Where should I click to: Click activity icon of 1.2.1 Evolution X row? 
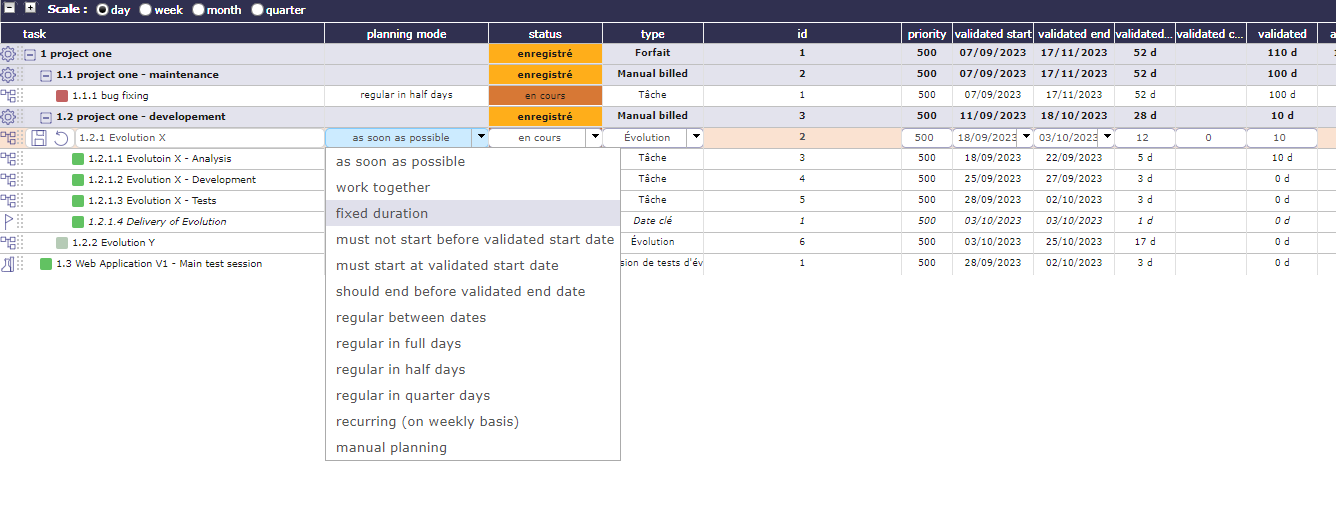tap(8, 138)
